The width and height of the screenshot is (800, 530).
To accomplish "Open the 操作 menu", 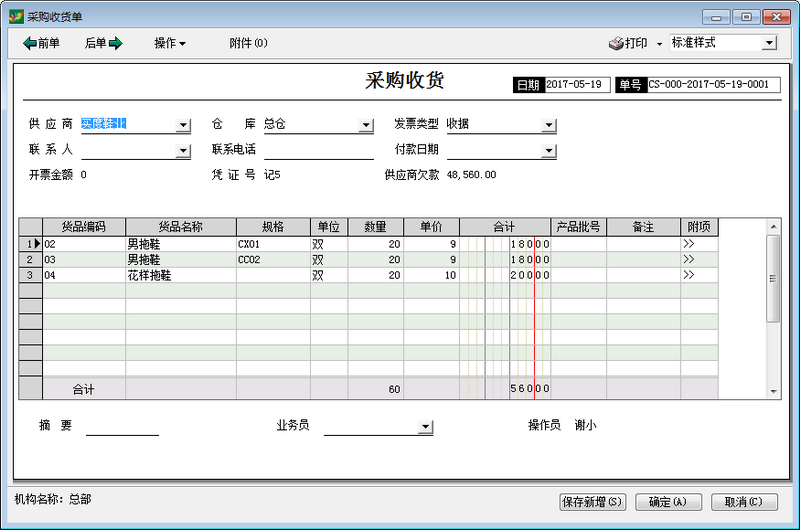I will click(170, 43).
